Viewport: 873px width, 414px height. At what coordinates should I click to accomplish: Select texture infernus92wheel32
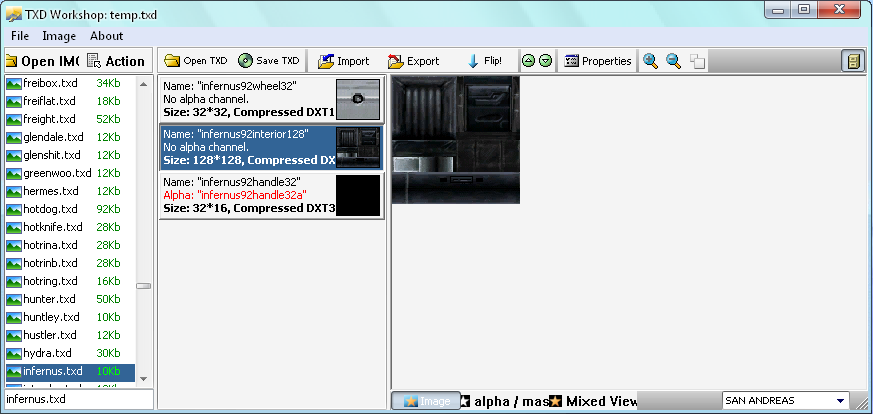[x=272, y=99]
